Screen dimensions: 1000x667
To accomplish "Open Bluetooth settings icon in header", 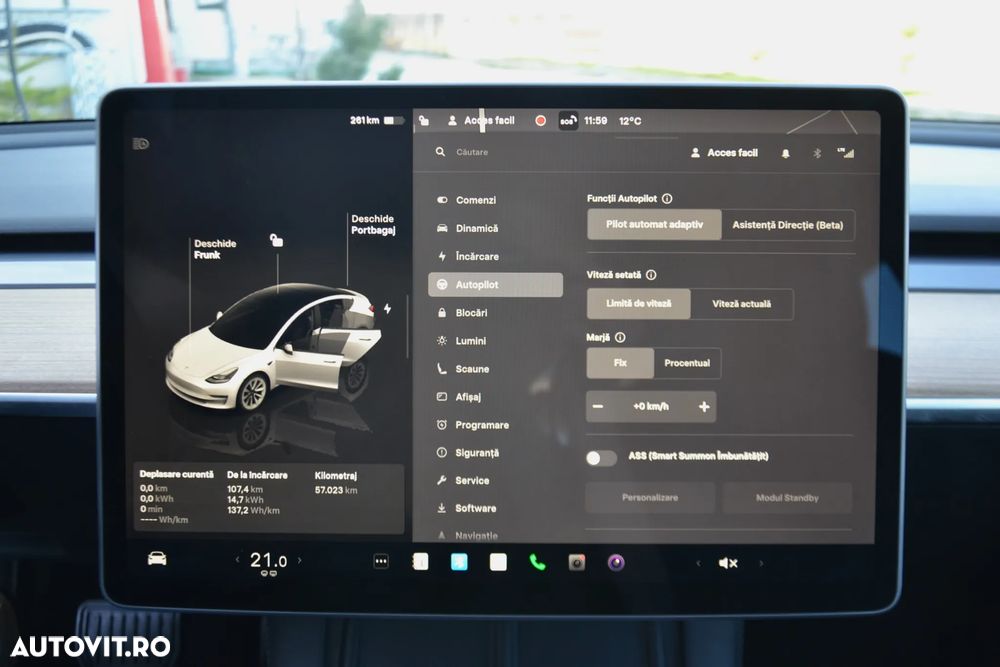I will click(817, 153).
